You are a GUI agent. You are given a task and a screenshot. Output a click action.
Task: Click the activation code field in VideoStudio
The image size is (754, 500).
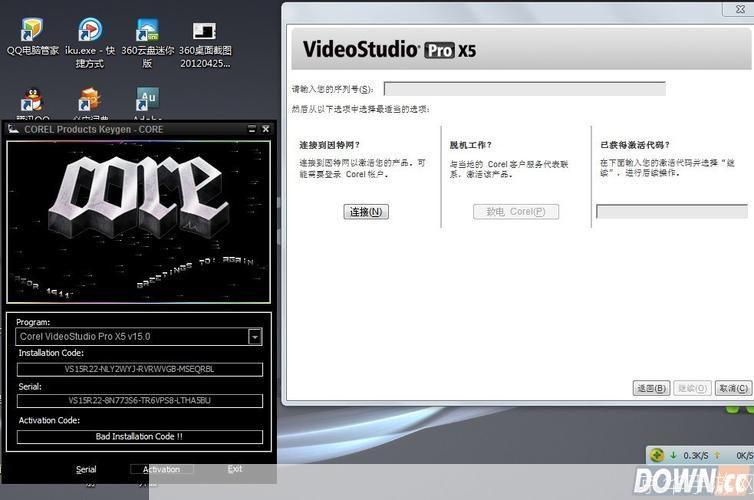pos(672,212)
